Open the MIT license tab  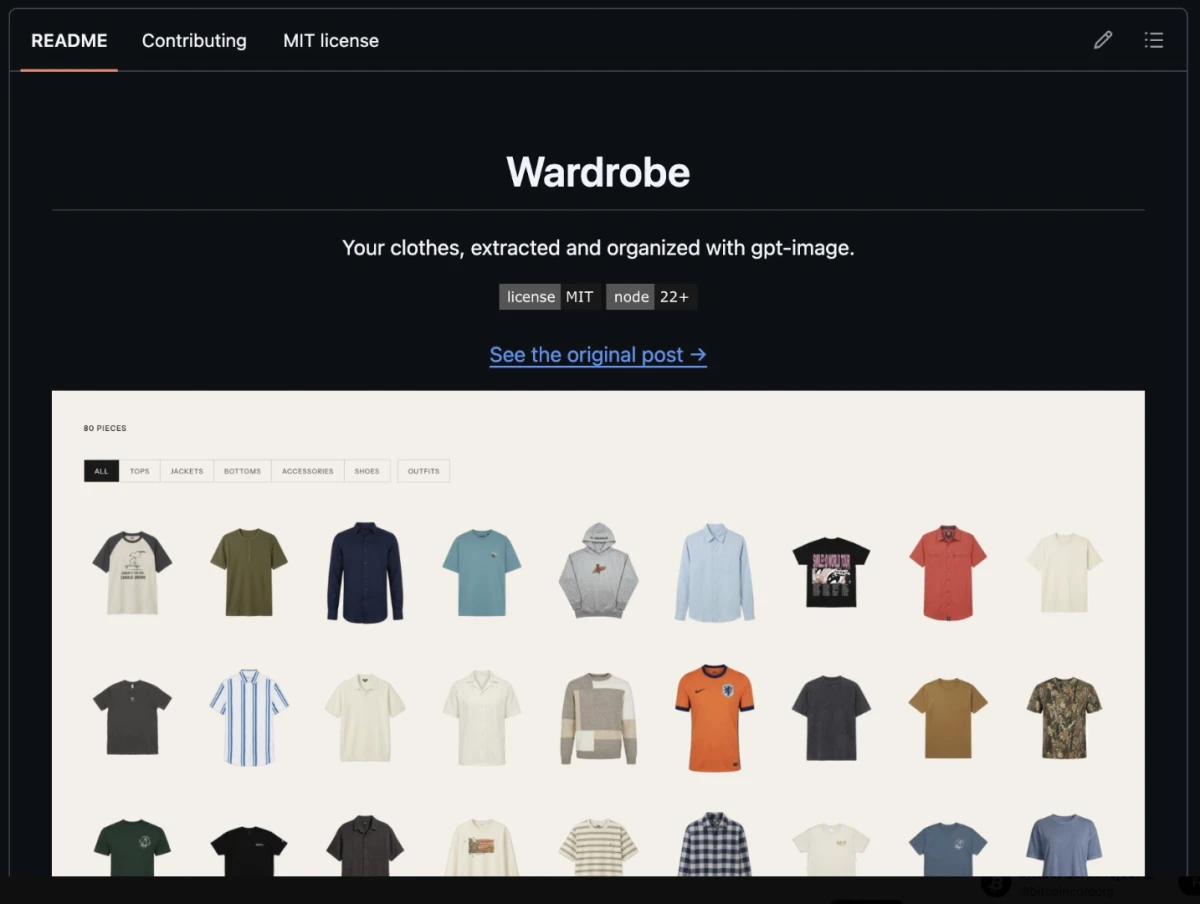(x=331, y=41)
